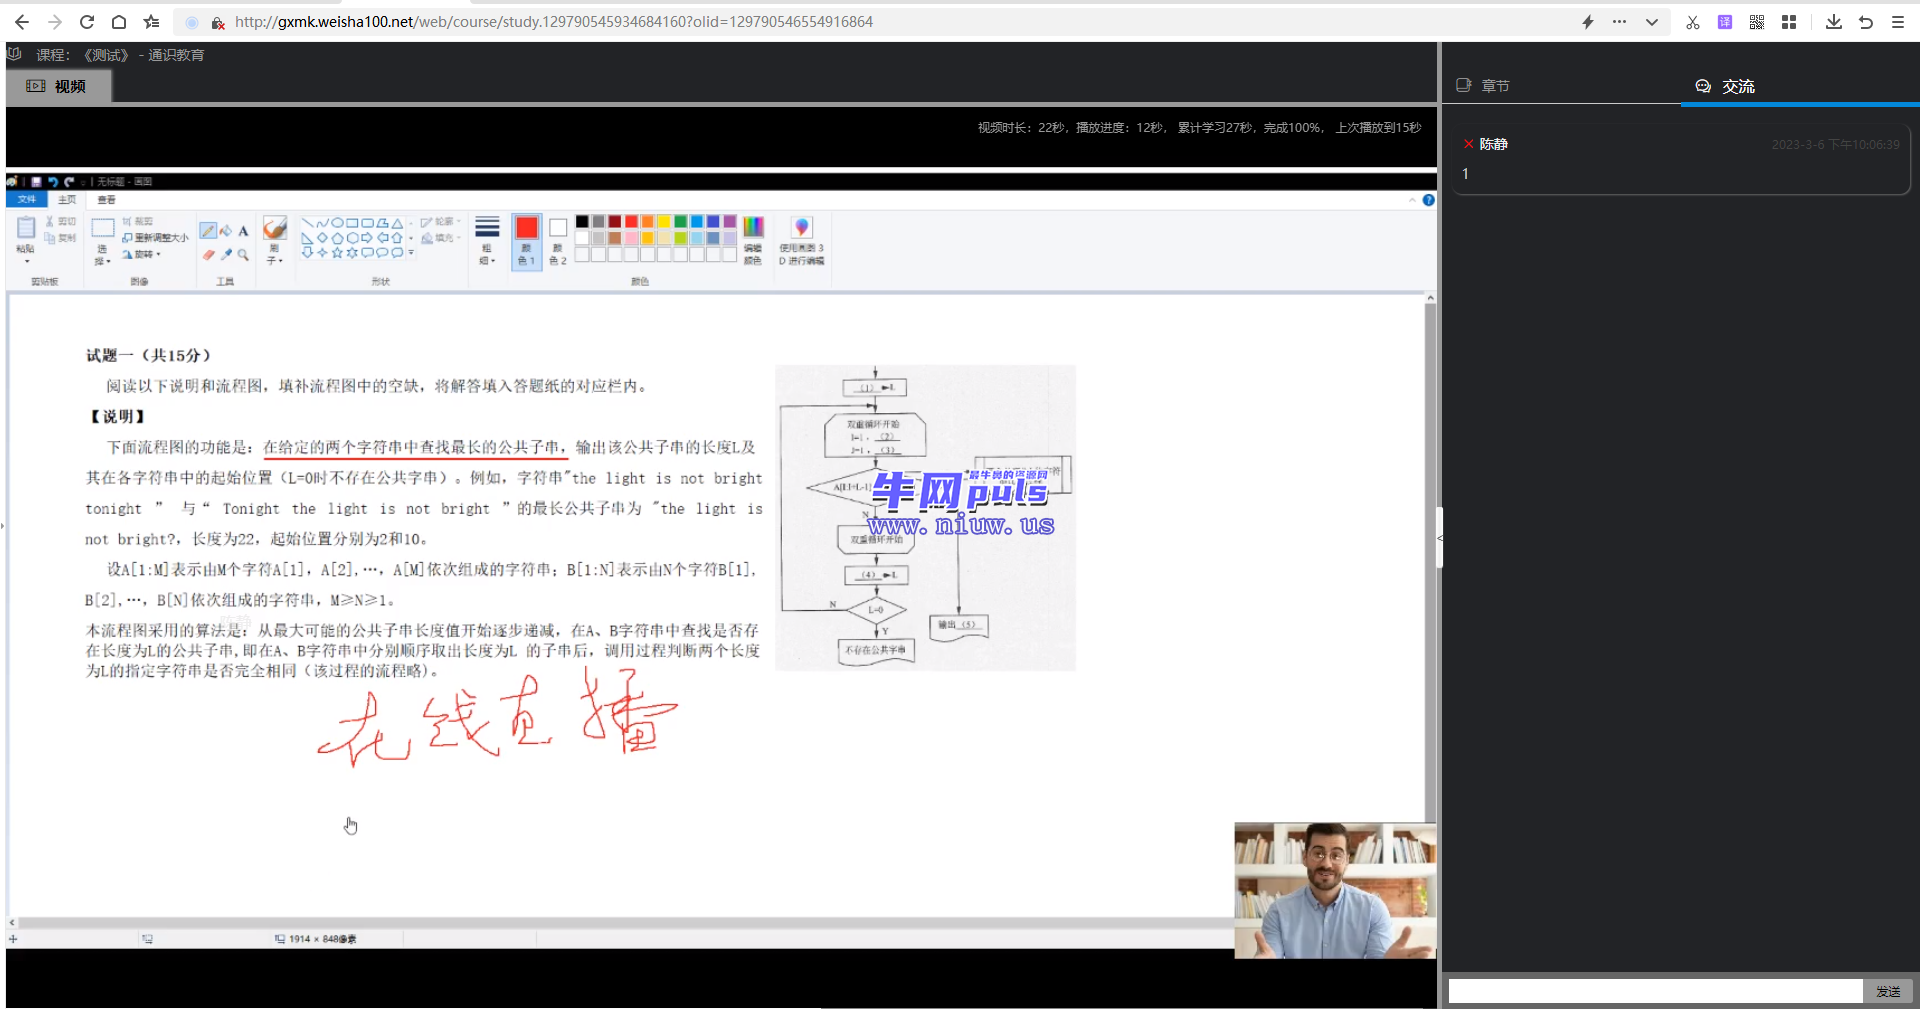This screenshot has height=1009, width=1920.
Task: Click the page URL in address bar
Action: tap(554, 22)
